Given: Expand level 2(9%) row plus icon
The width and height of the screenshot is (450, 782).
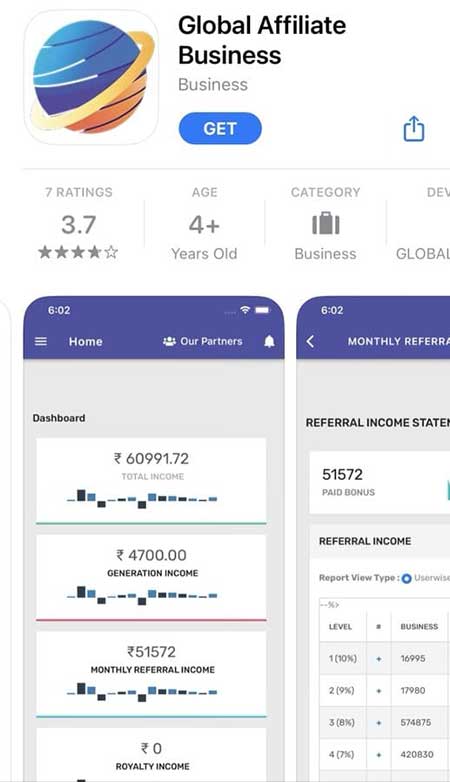Looking at the screenshot, I should 379,691.
